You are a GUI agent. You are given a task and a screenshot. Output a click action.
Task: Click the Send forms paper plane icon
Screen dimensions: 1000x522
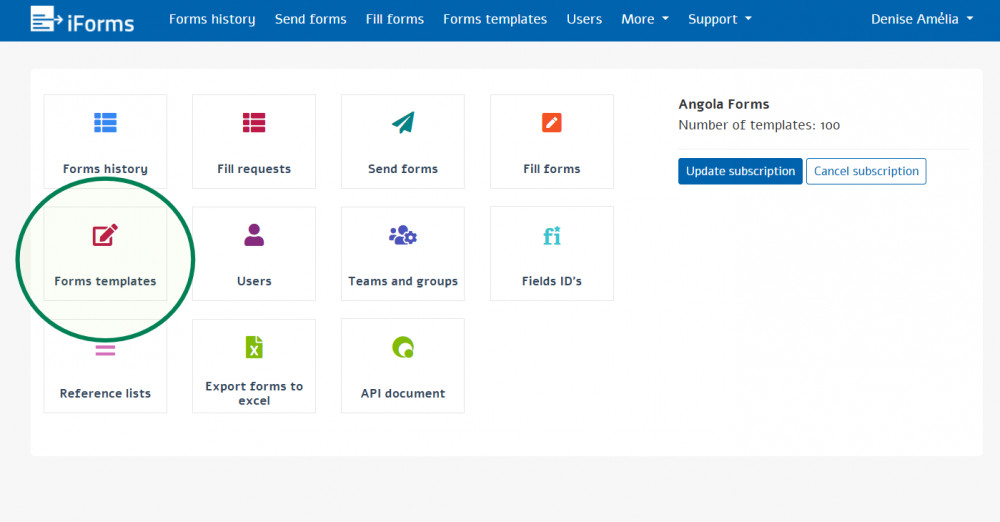(x=403, y=123)
